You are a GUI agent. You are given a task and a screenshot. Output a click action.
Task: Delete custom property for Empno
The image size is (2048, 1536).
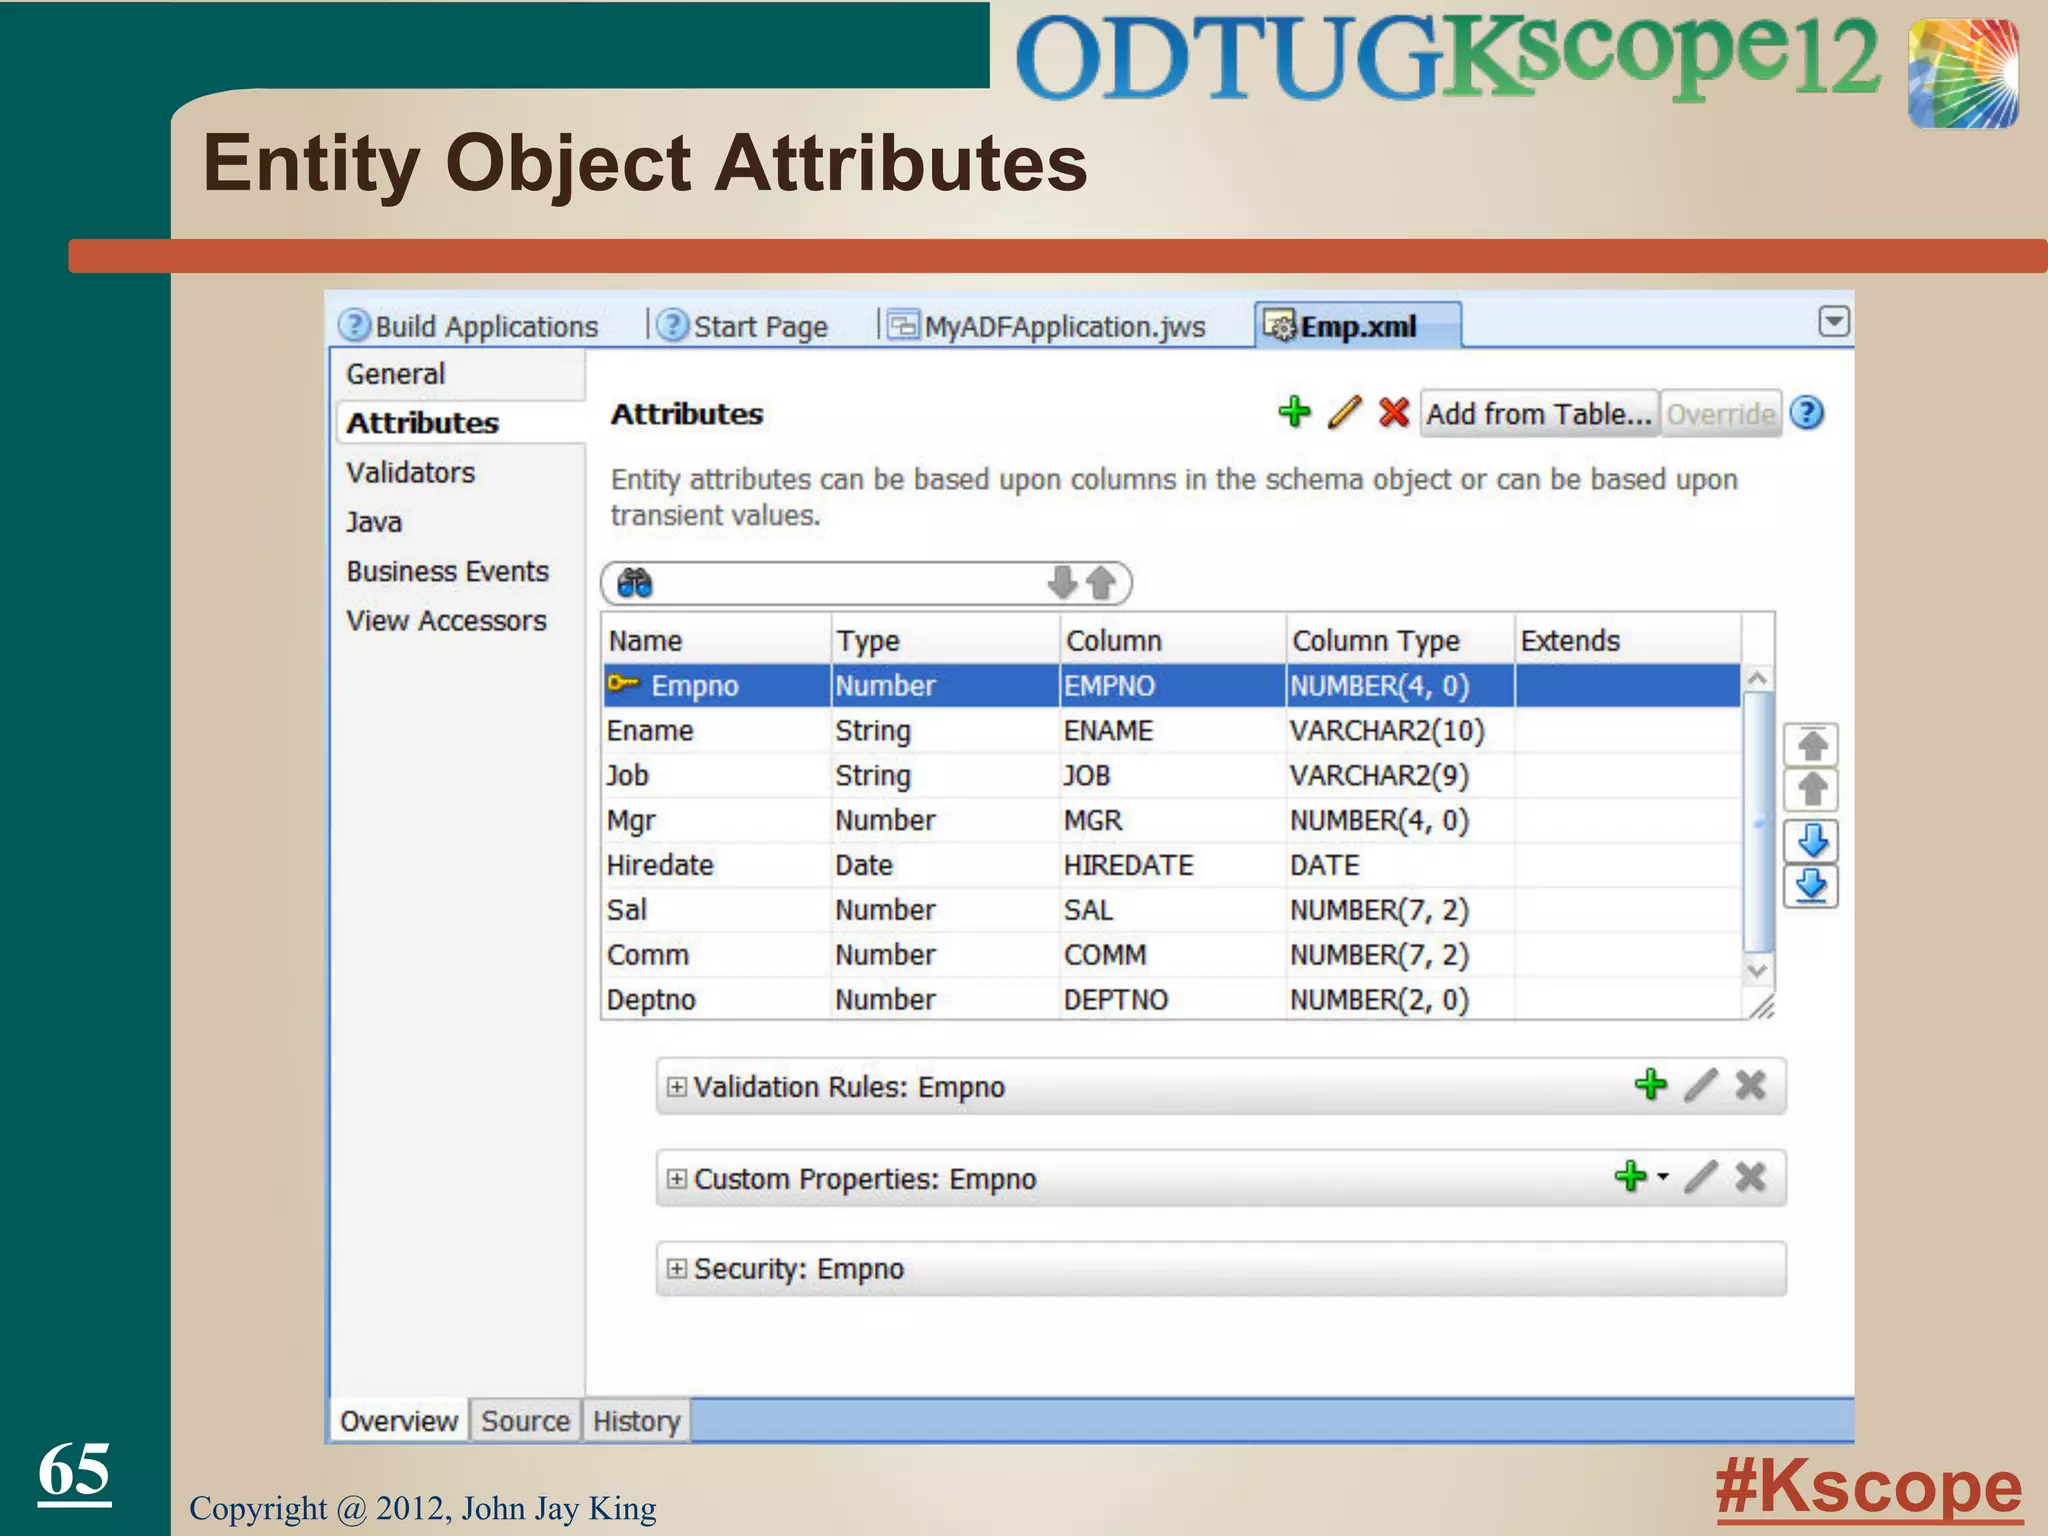(x=1750, y=1177)
